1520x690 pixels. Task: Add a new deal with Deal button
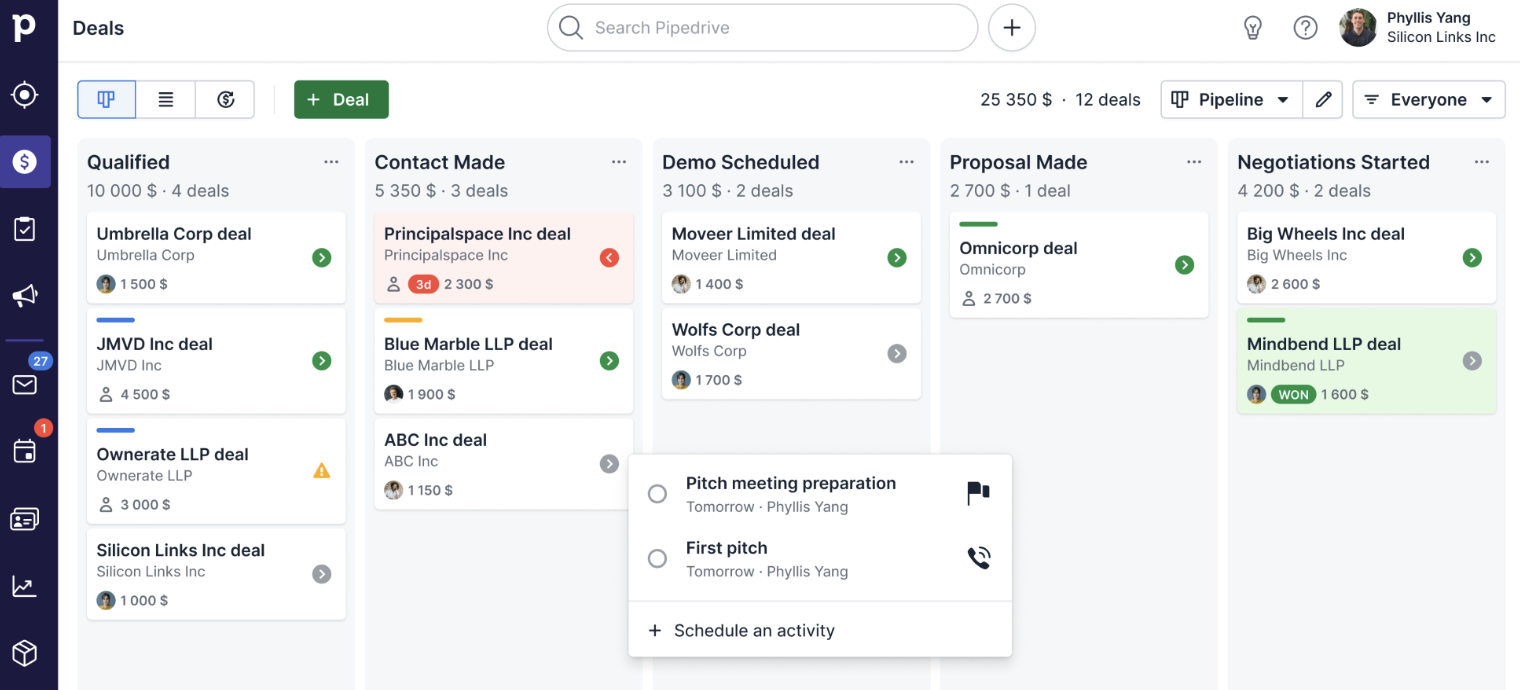(x=341, y=100)
